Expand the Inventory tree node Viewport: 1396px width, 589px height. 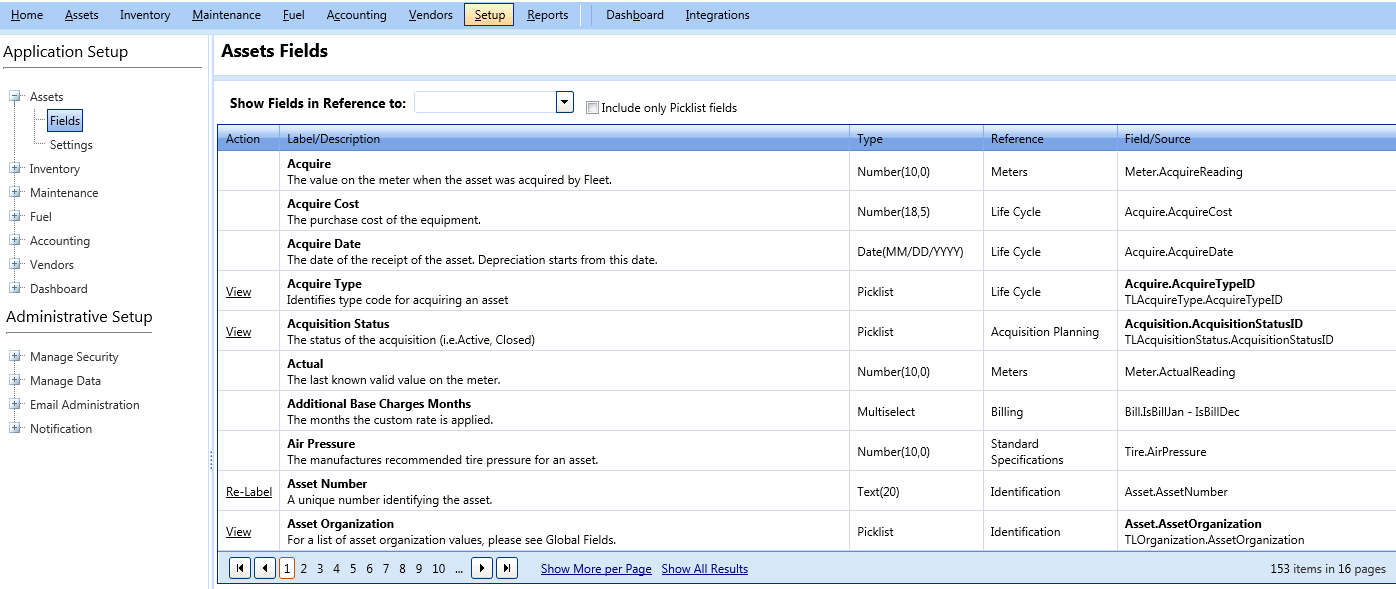(15, 169)
